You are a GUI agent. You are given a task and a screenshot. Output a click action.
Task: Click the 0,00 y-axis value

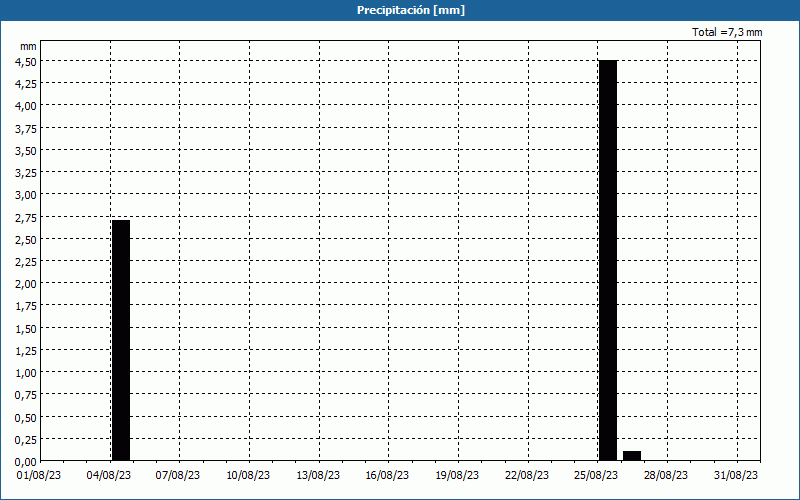(x=26, y=462)
